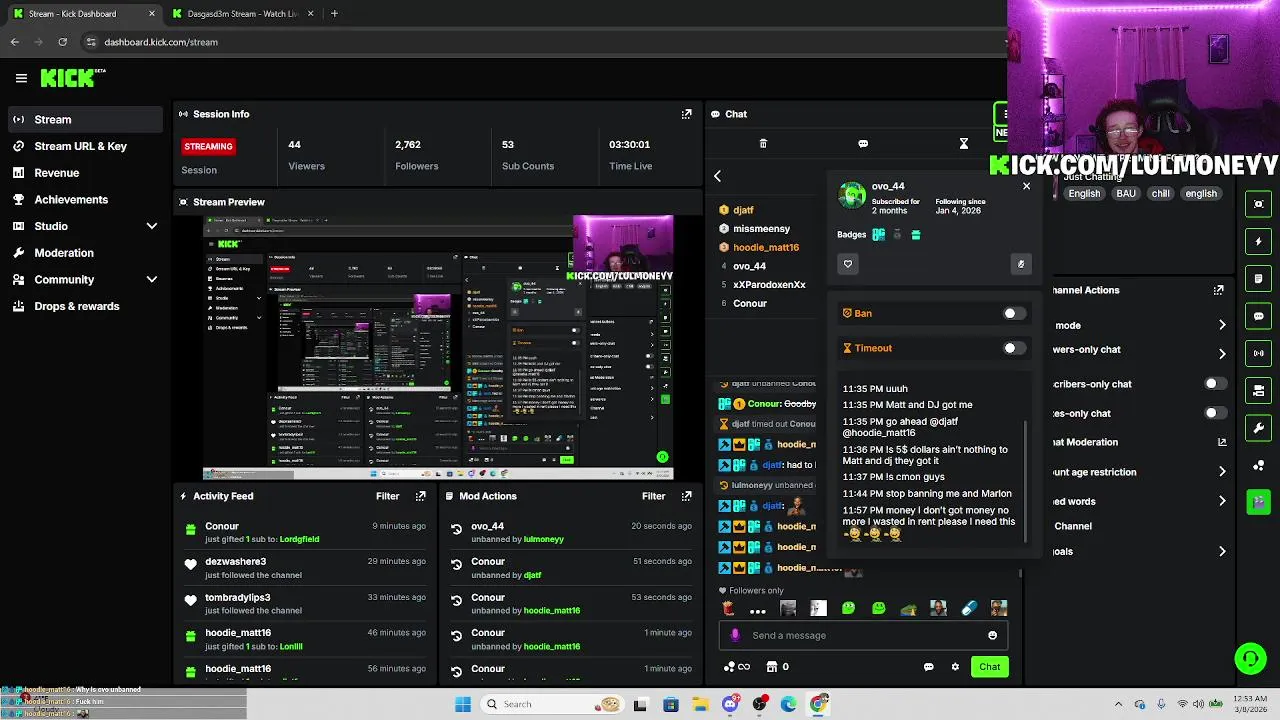The image size is (1280, 720).
Task: Click the trash icon in chat toolbar
Action: [763, 144]
